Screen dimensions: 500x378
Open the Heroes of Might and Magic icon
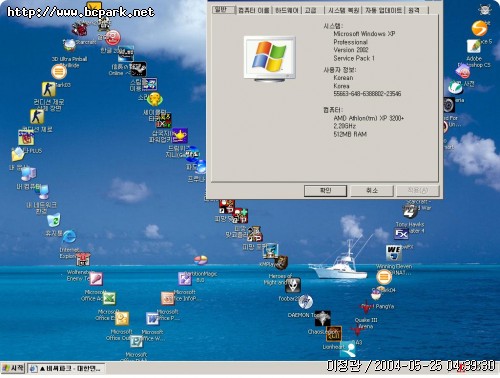coord(281,262)
